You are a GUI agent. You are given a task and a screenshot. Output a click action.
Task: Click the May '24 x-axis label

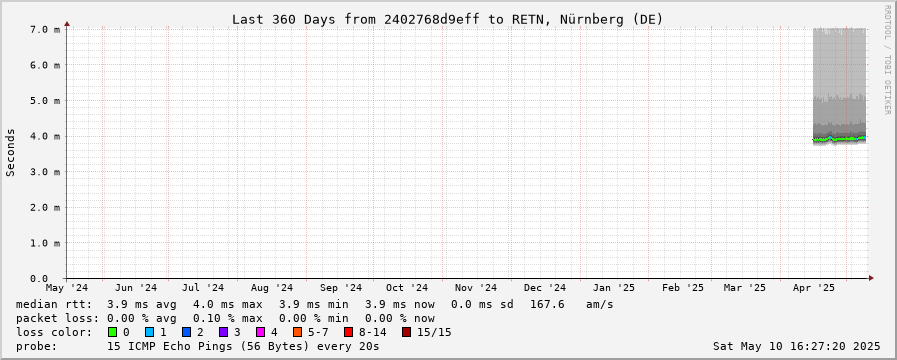tap(67, 288)
